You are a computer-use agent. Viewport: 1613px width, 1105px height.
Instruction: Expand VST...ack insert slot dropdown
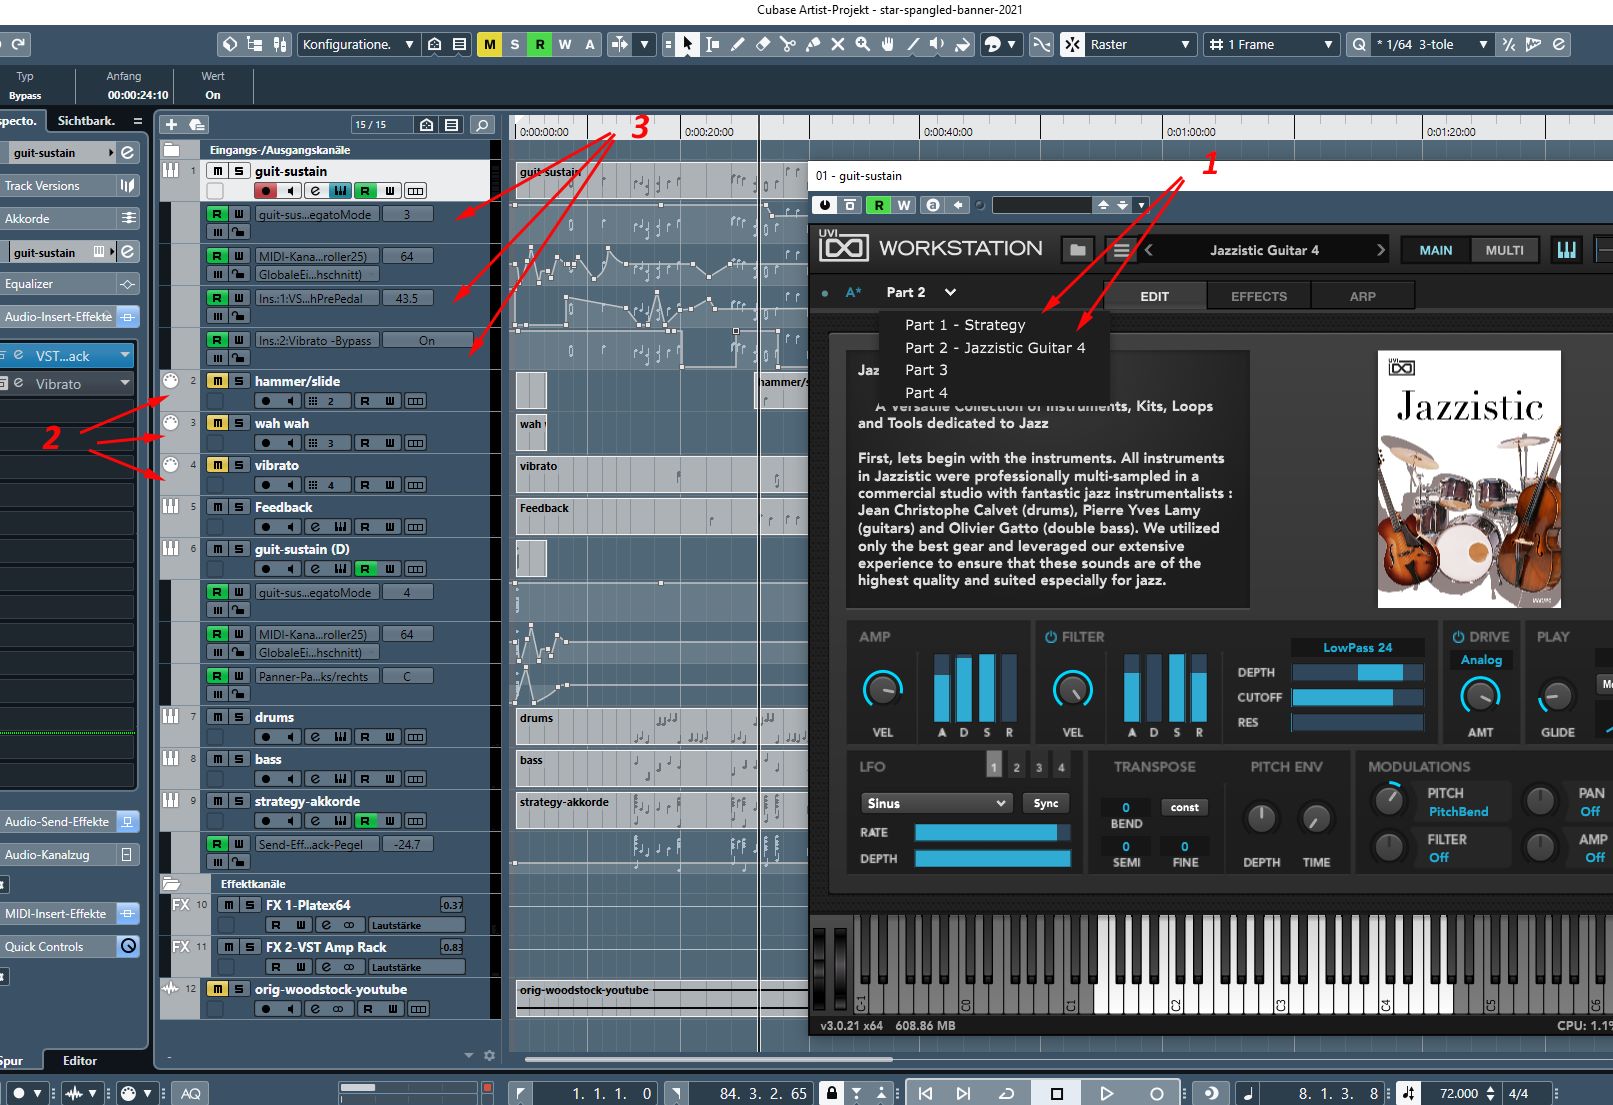click(125, 355)
